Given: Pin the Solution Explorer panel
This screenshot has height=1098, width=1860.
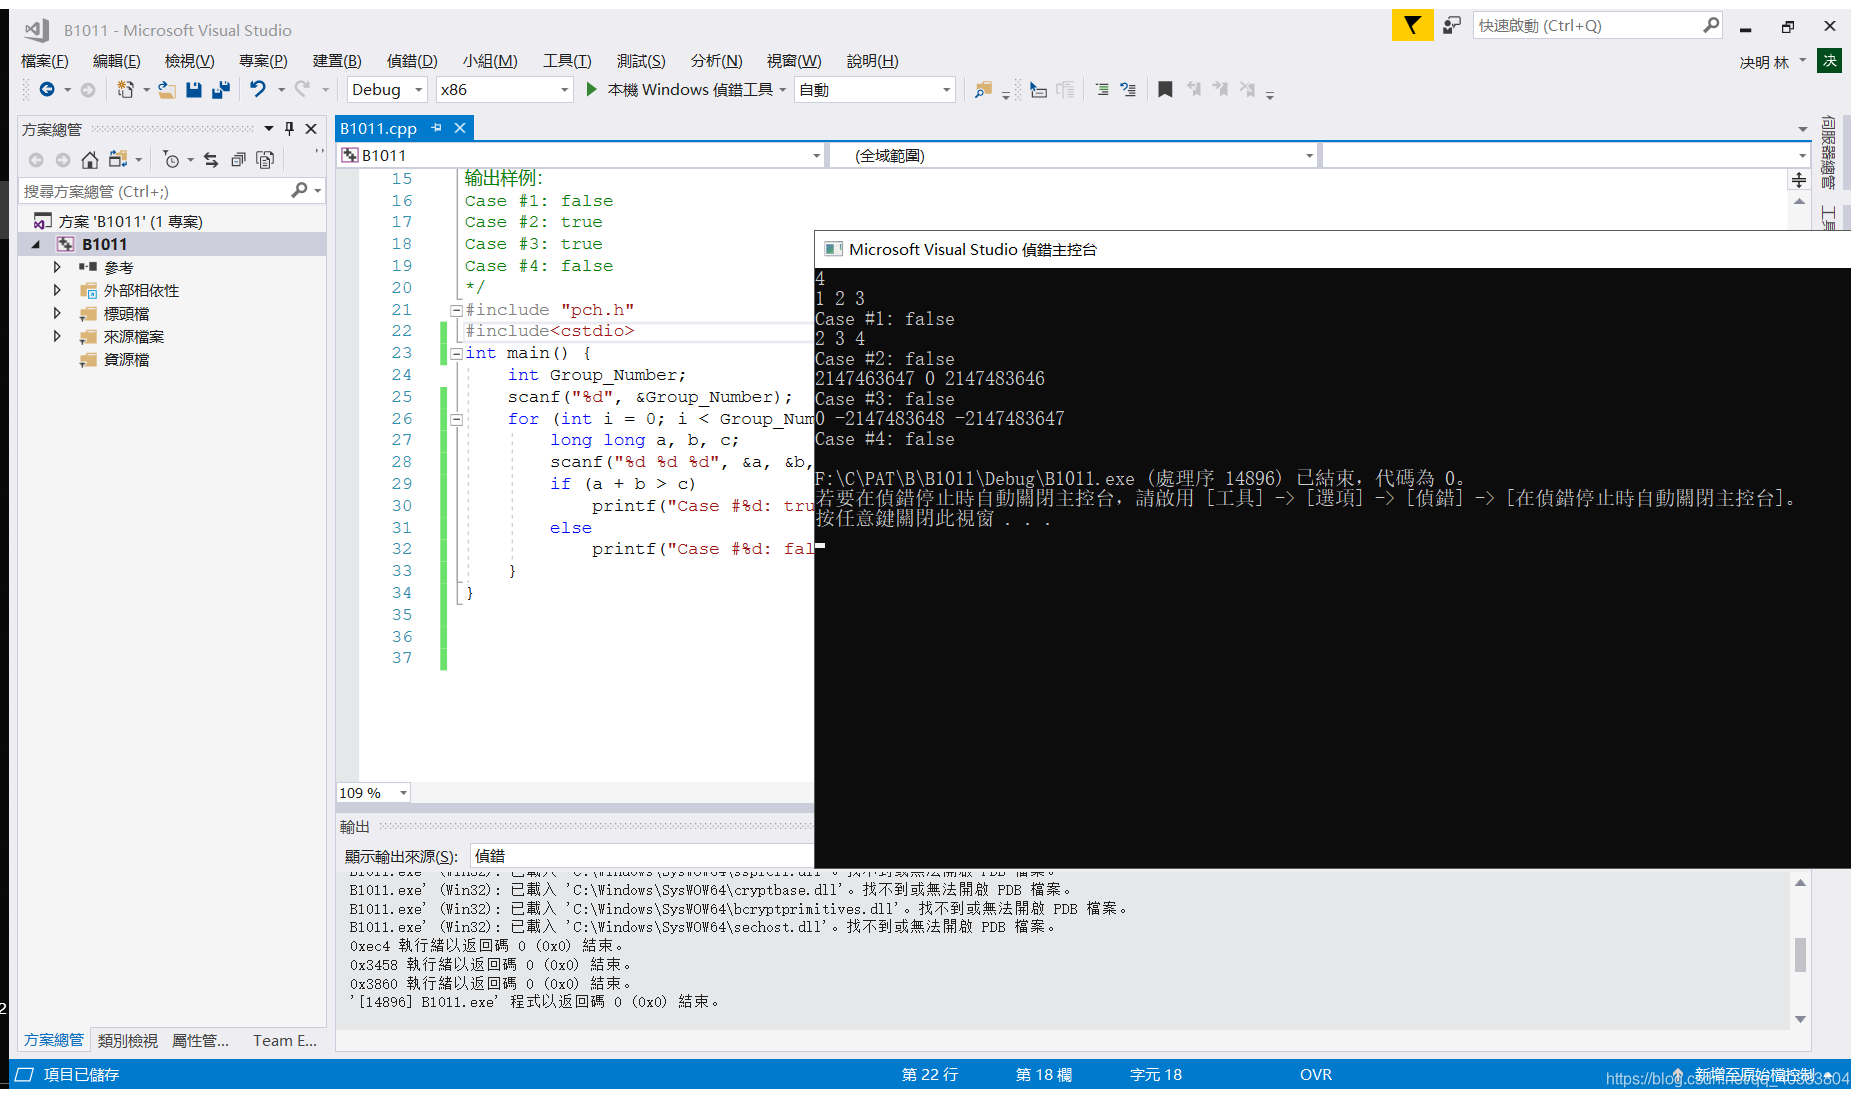Looking at the screenshot, I should (x=290, y=129).
